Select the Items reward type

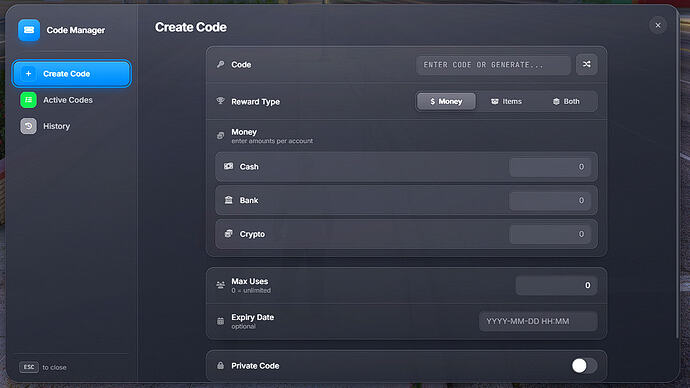coord(506,101)
